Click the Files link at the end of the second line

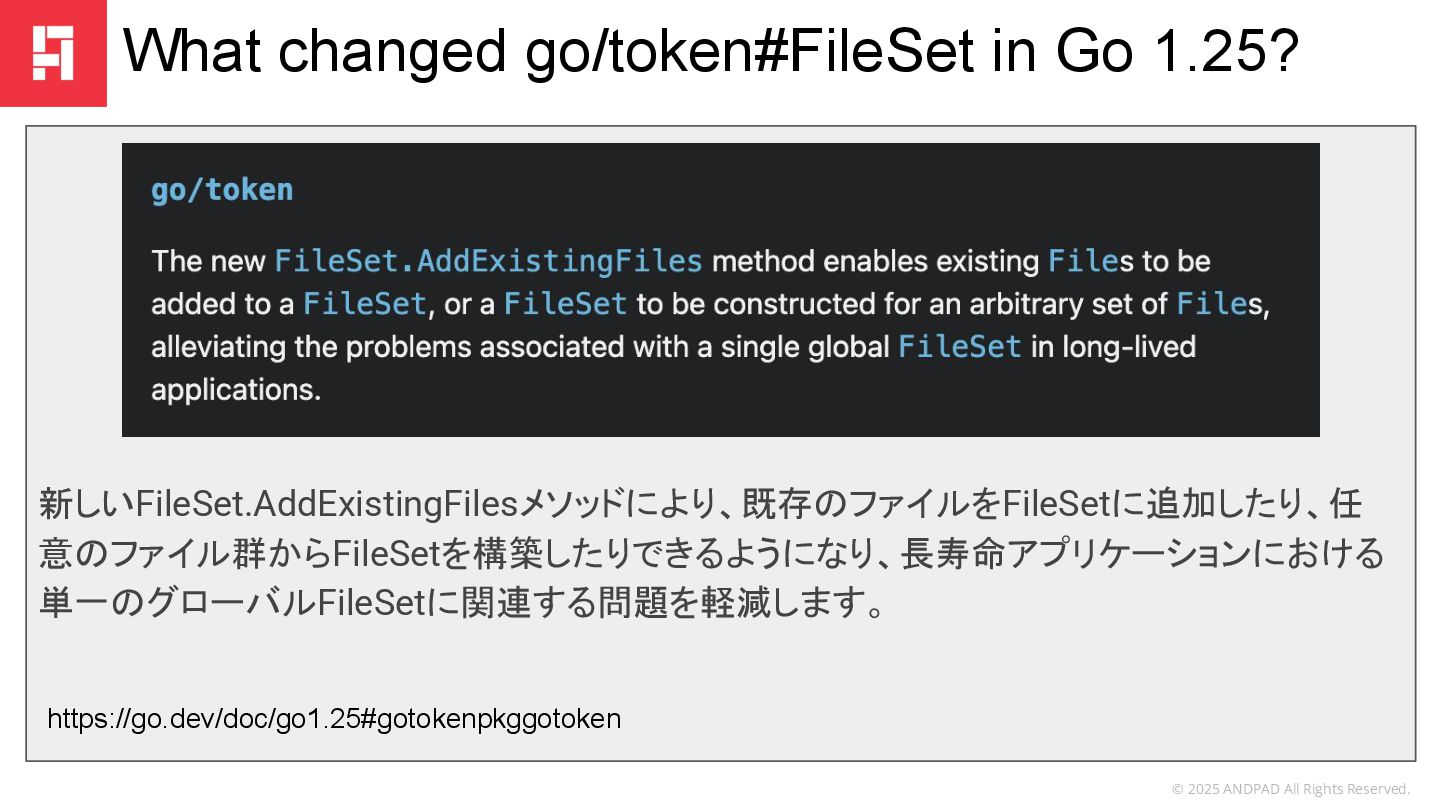point(1212,304)
